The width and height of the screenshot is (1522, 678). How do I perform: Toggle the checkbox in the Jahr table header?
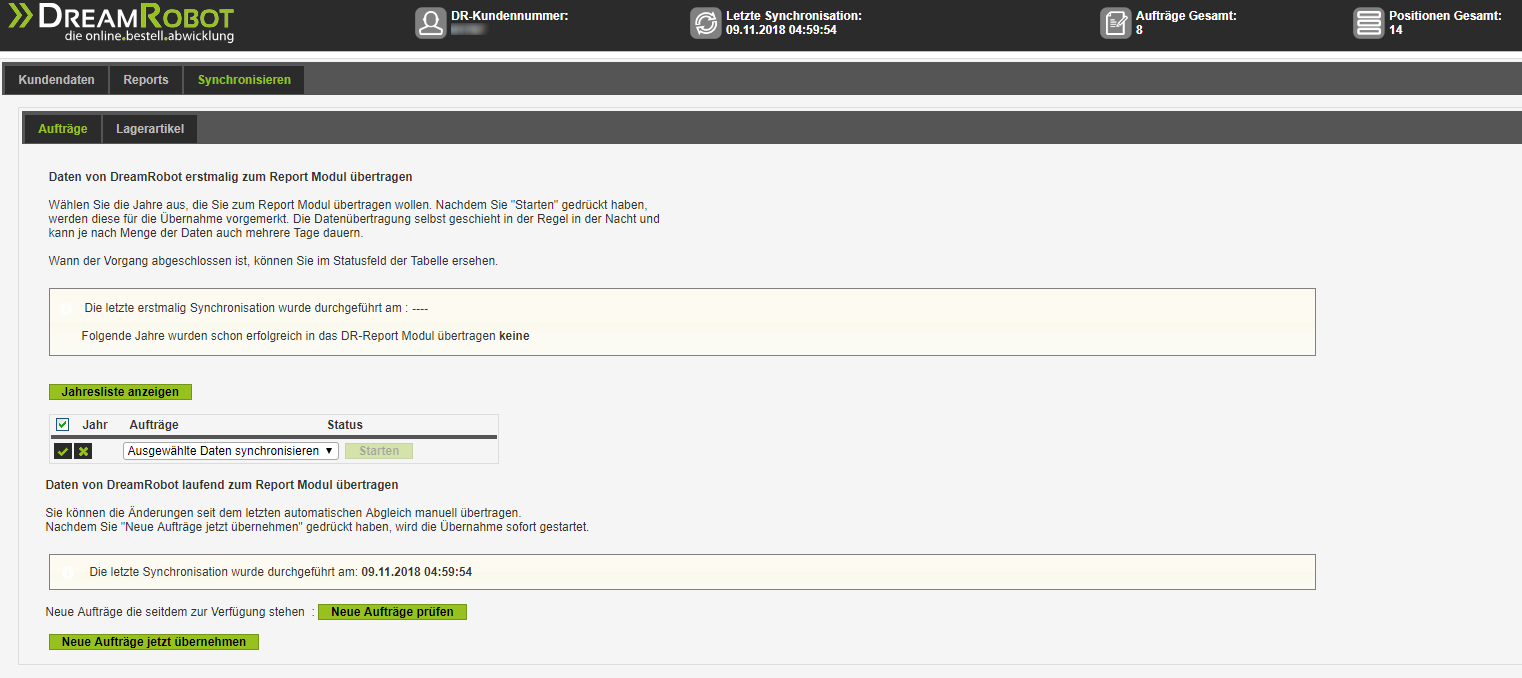[x=63, y=424]
